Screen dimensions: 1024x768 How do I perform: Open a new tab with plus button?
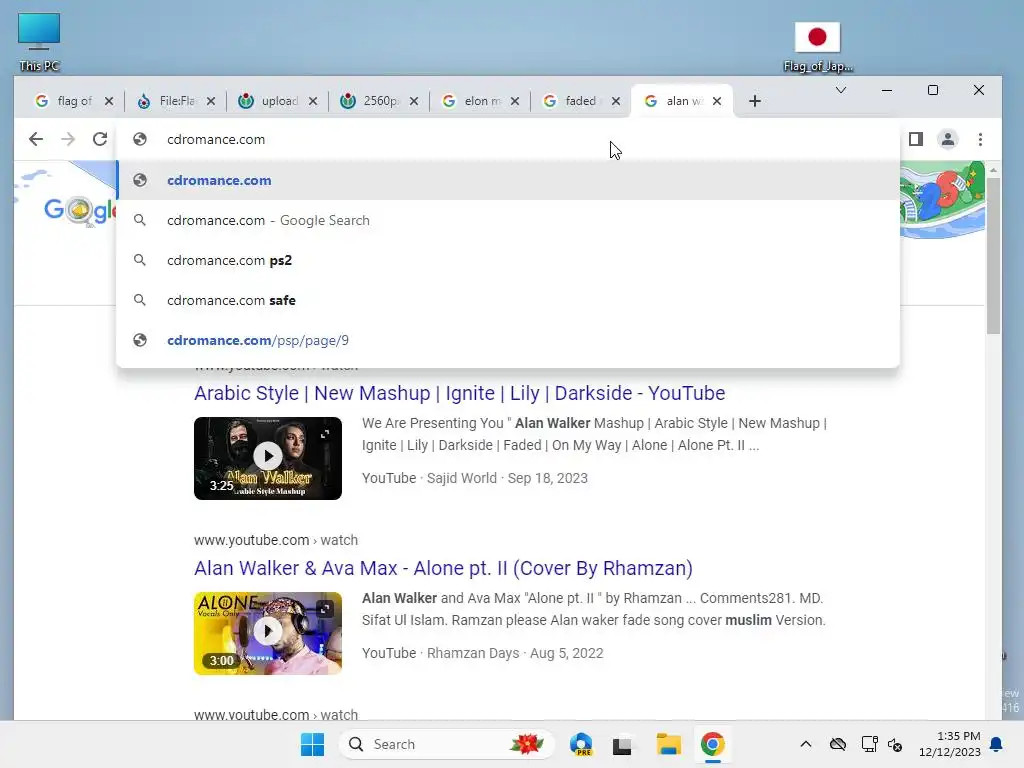point(755,101)
